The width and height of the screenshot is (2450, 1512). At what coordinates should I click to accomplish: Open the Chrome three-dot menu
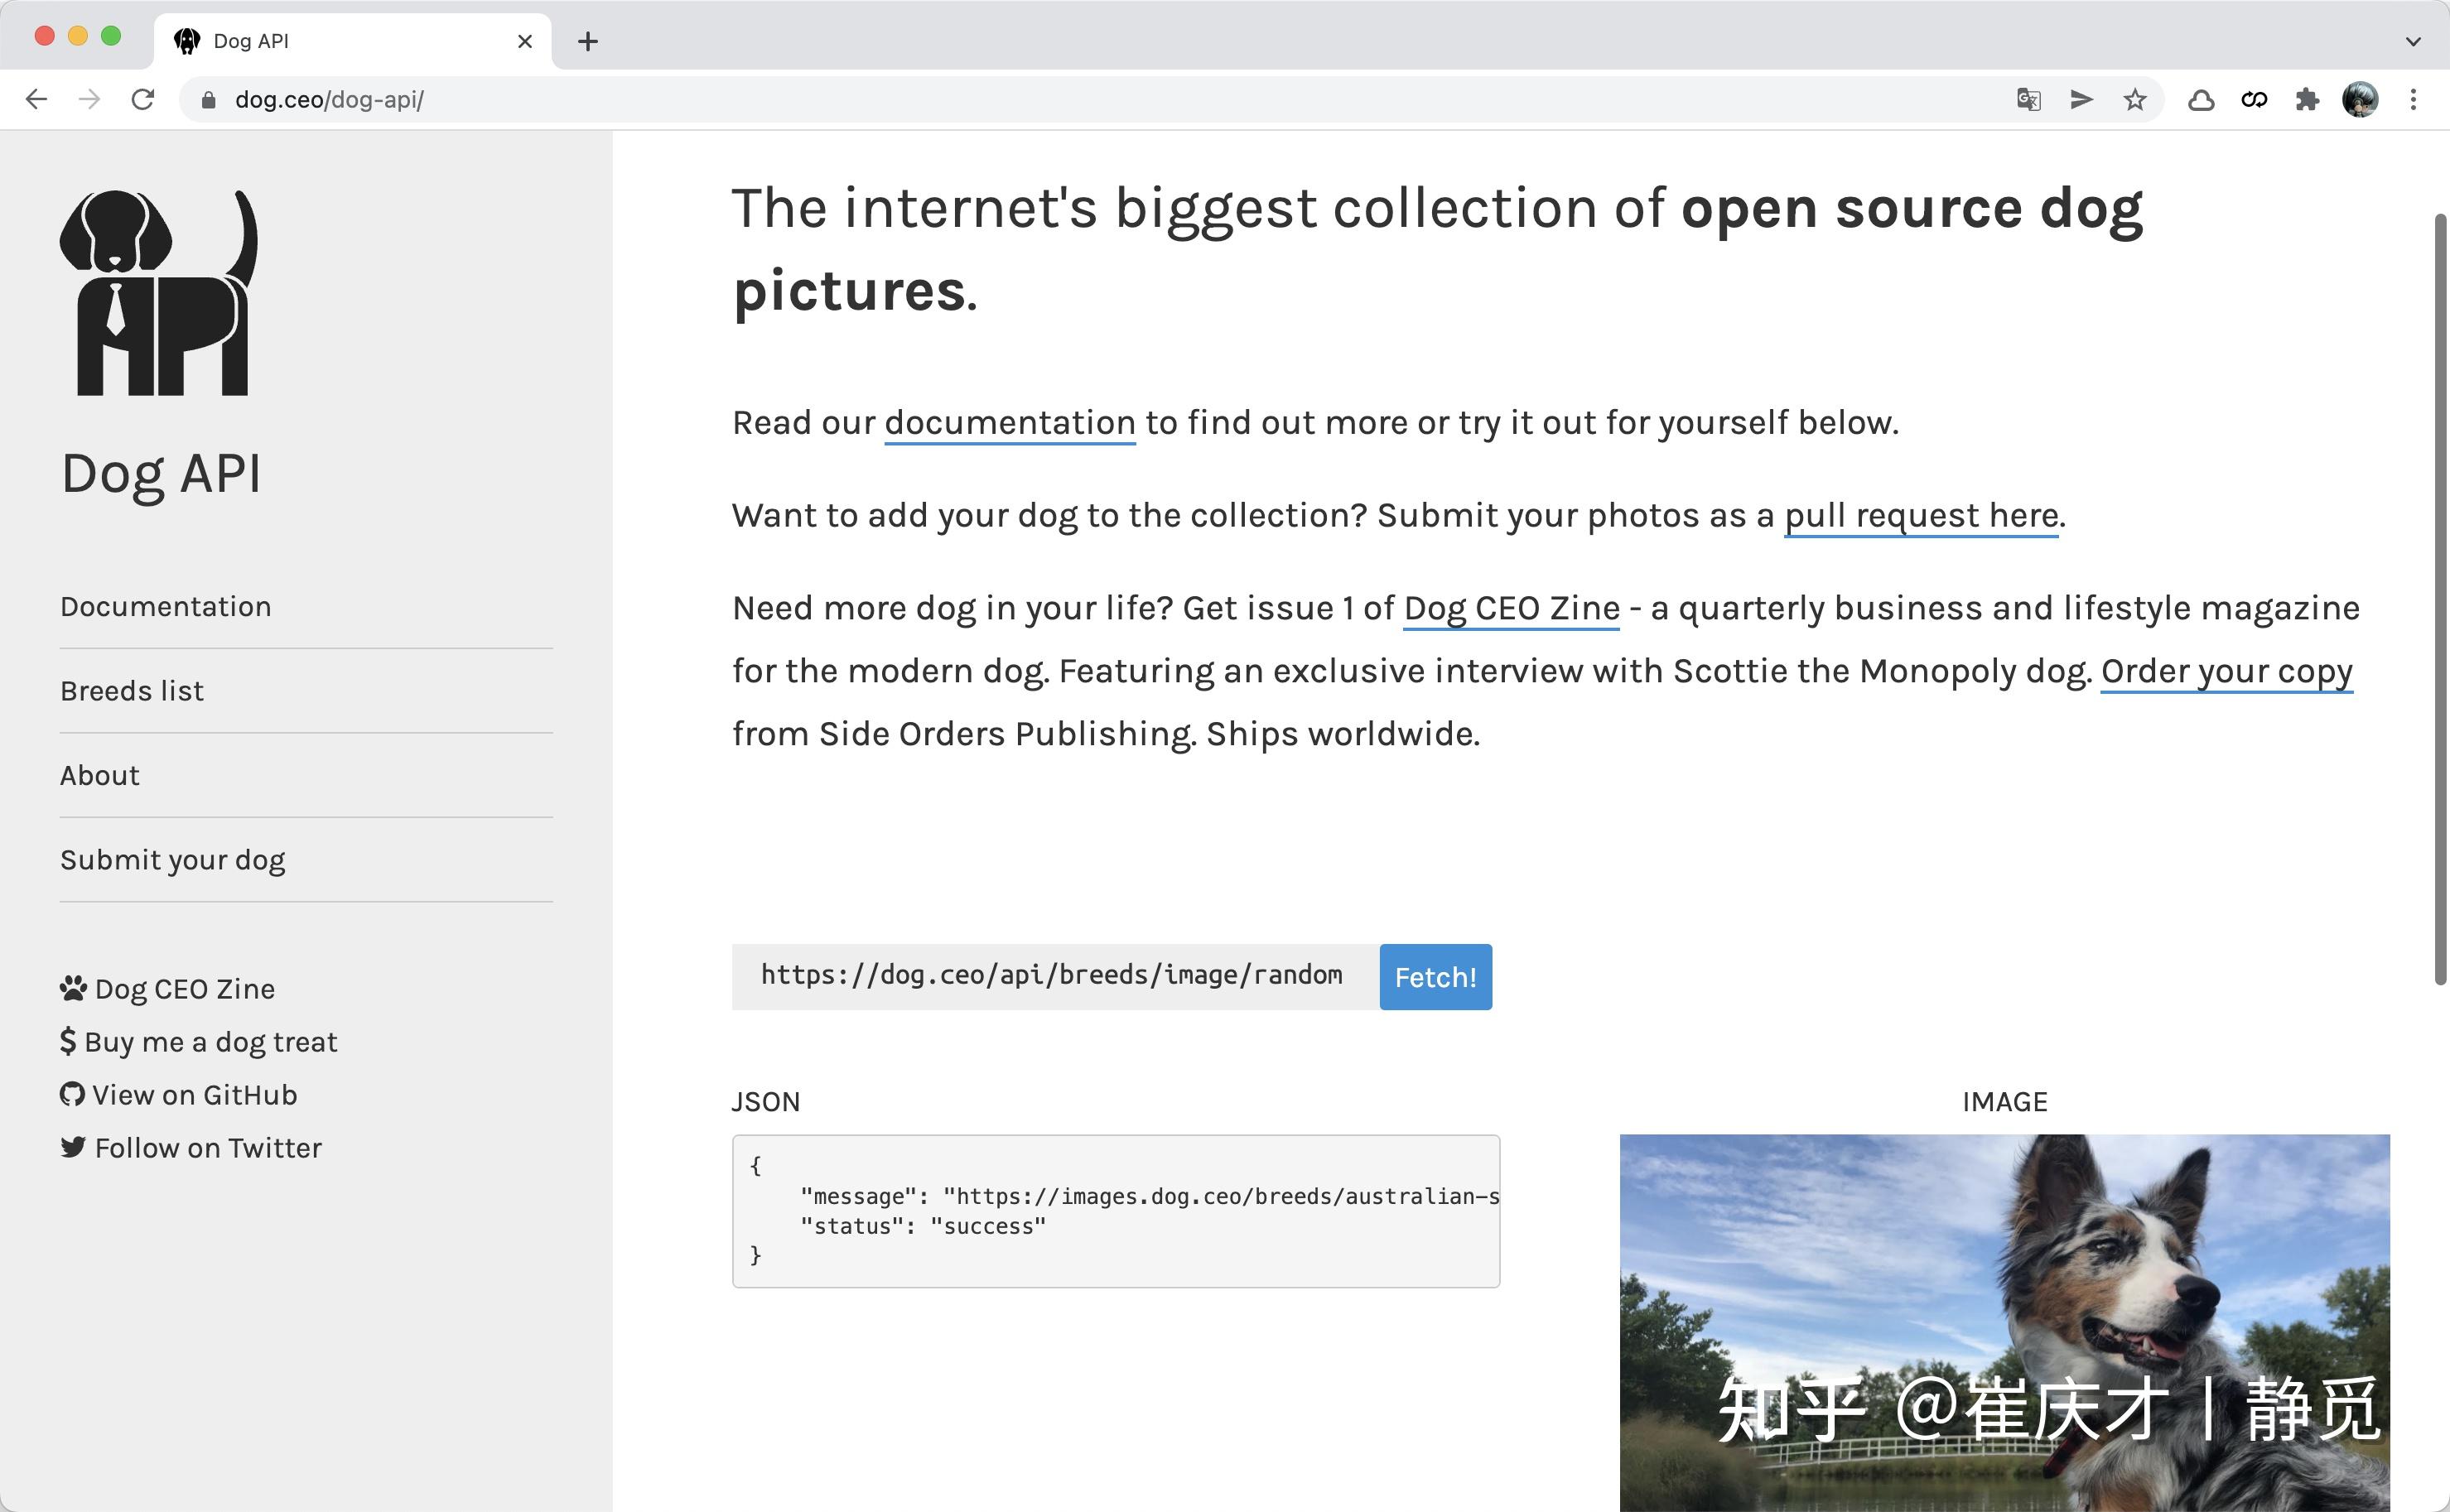[x=2413, y=99]
